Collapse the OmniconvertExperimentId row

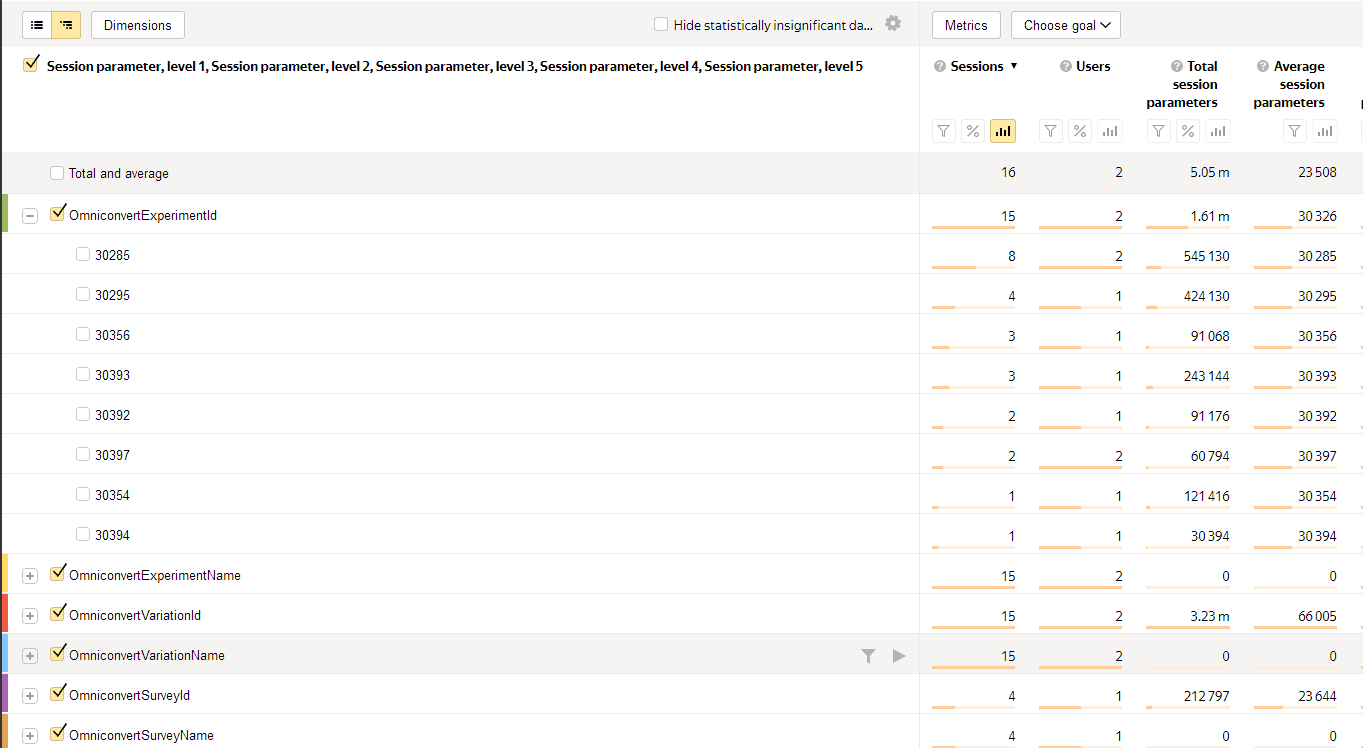click(x=30, y=216)
